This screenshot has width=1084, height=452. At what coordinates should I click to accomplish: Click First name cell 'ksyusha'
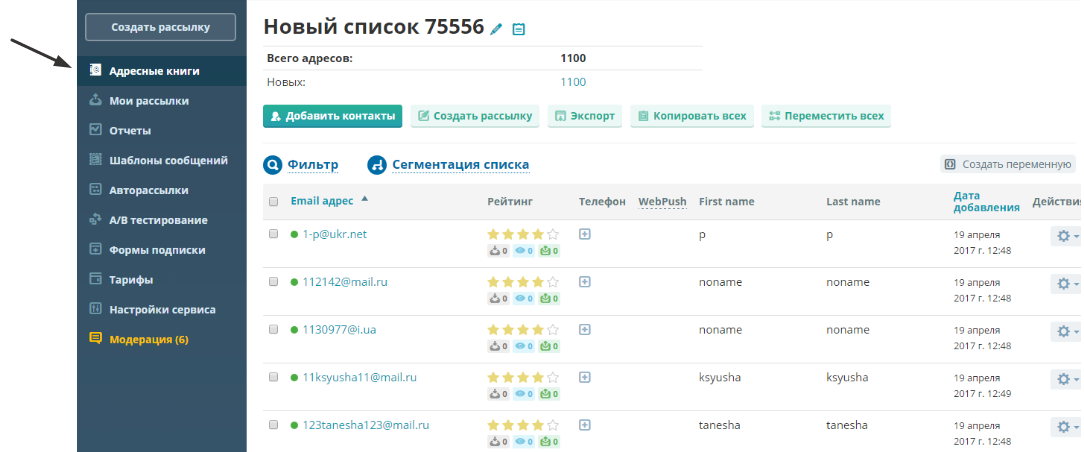(720, 377)
